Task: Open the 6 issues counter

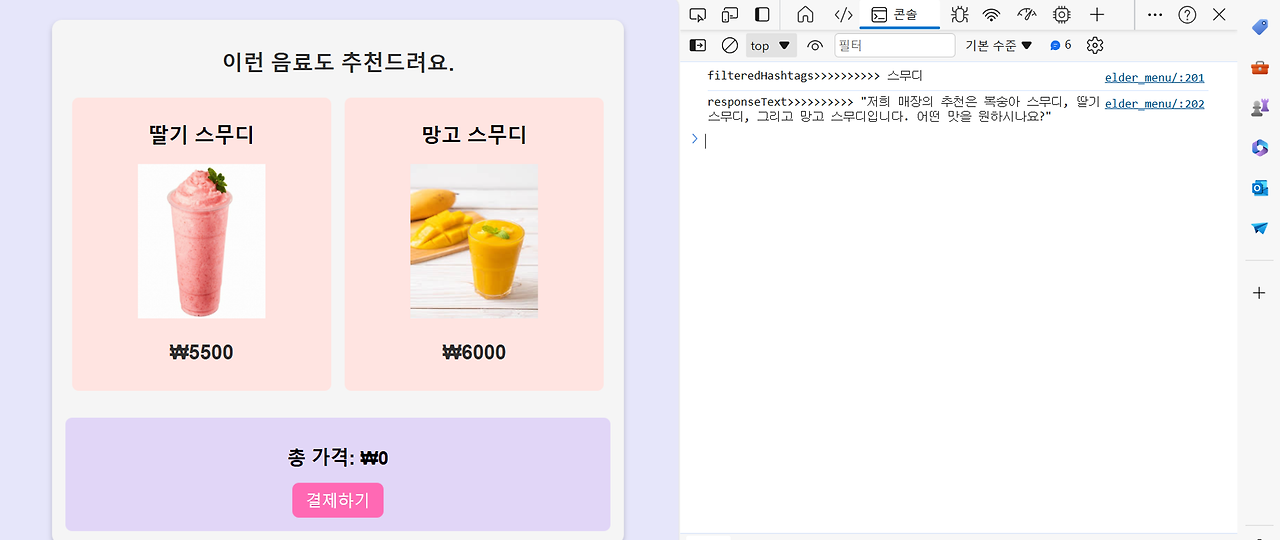Action: pyautogui.click(x=1061, y=45)
